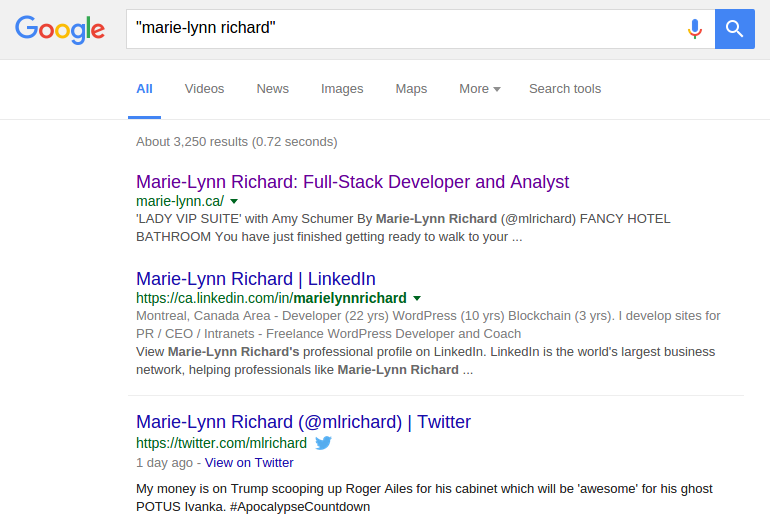Click the twitter.com/mlrichard URL
Screen dimensions: 770x532
click(221, 443)
